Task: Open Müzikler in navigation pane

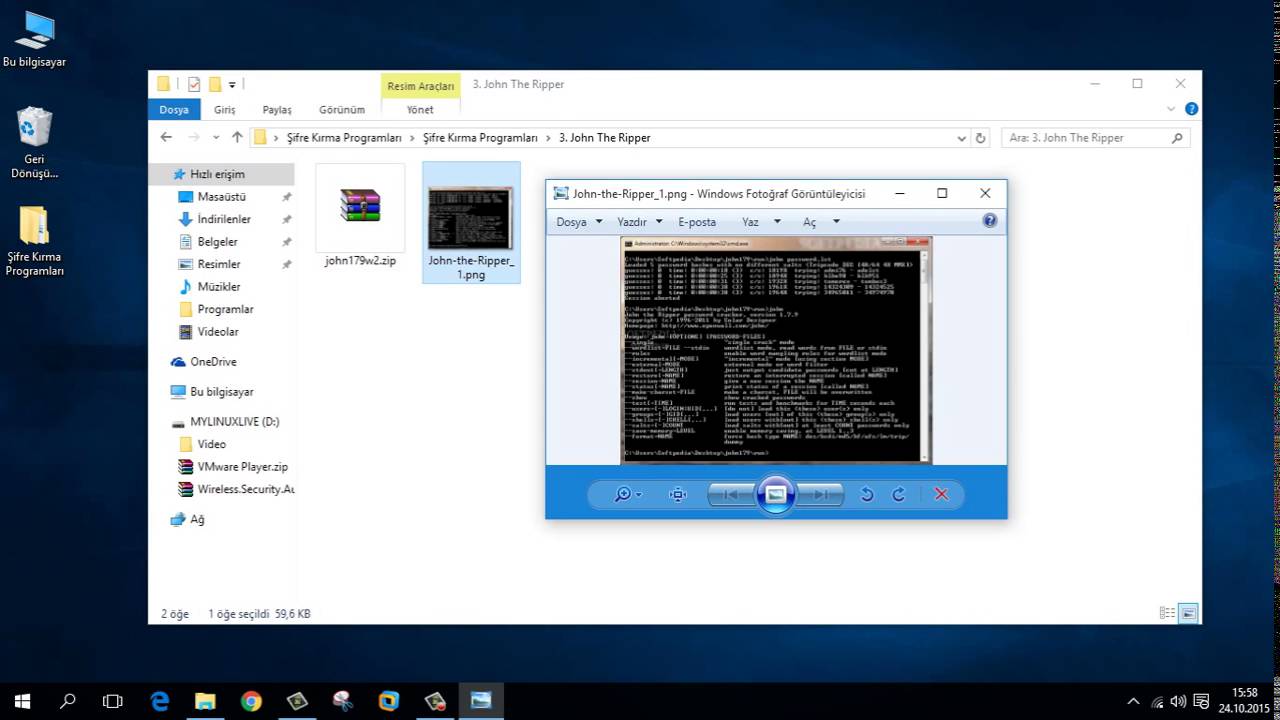Action: 219,287
